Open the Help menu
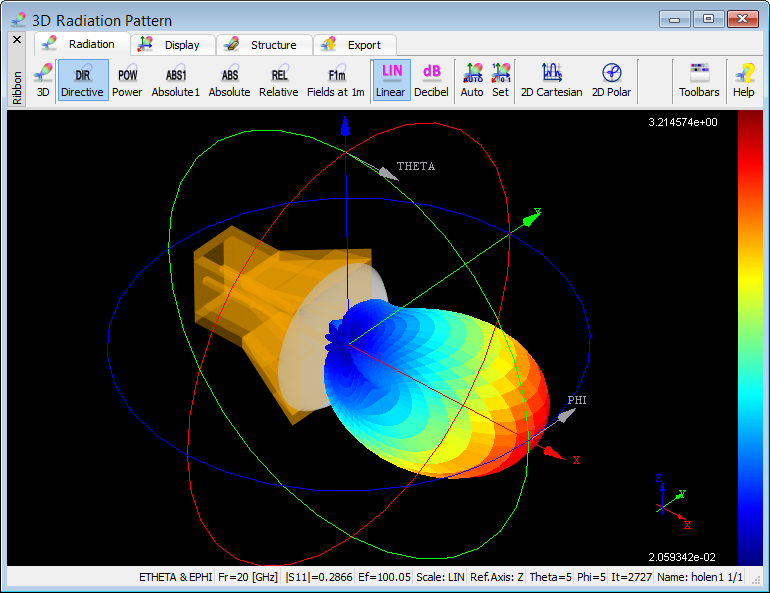Image resolution: width=770 pixels, height=593 pixels. click(x=744, y=81)
